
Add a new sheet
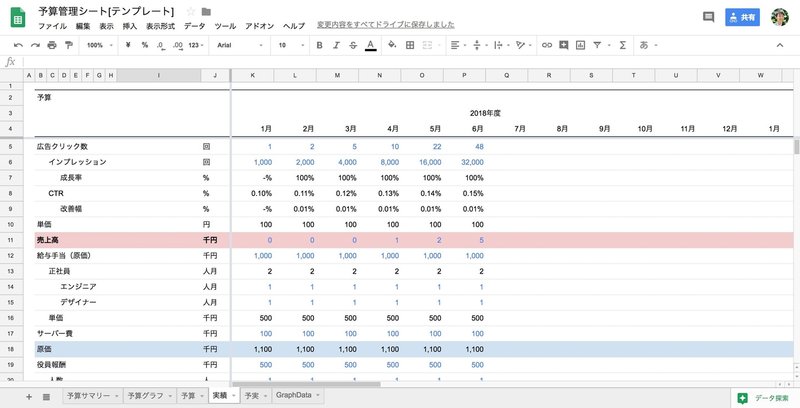tap(29, 397)
